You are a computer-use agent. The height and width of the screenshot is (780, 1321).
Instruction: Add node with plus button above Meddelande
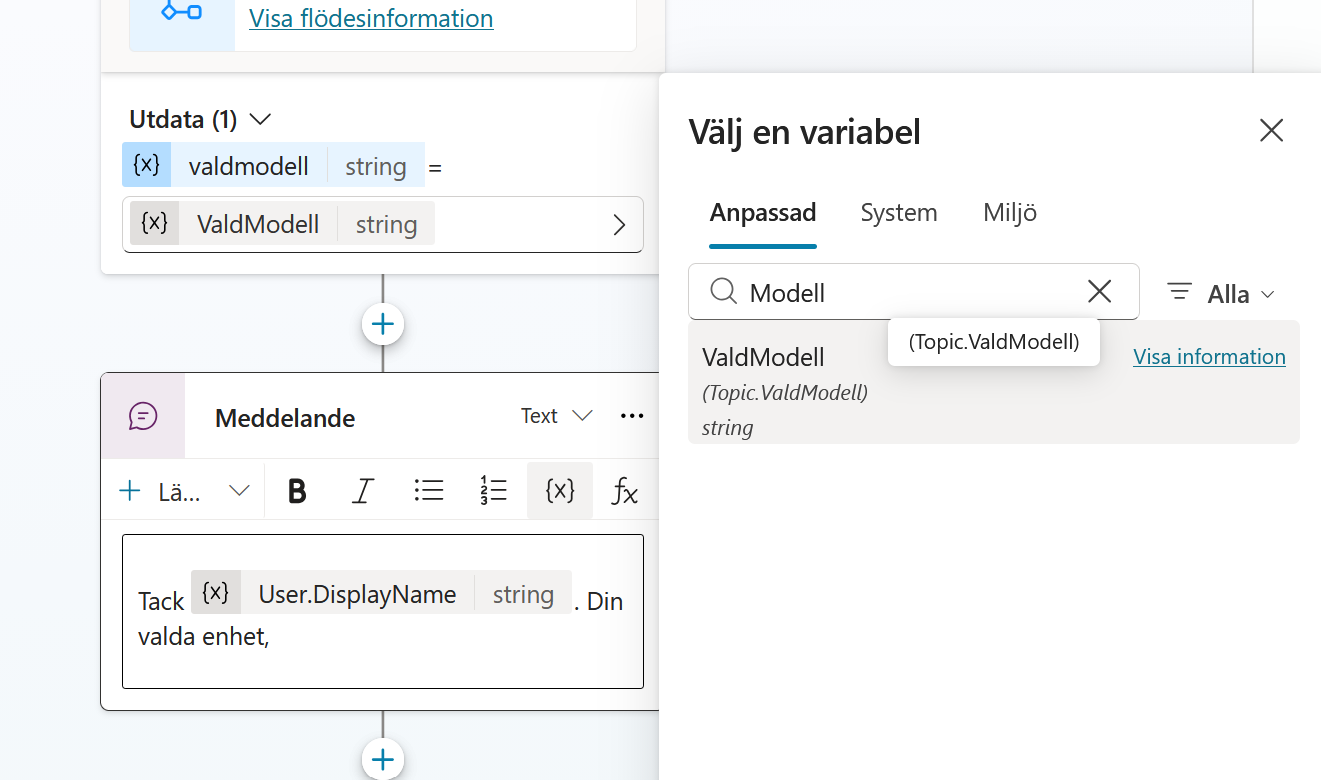(x=383, y=324)
